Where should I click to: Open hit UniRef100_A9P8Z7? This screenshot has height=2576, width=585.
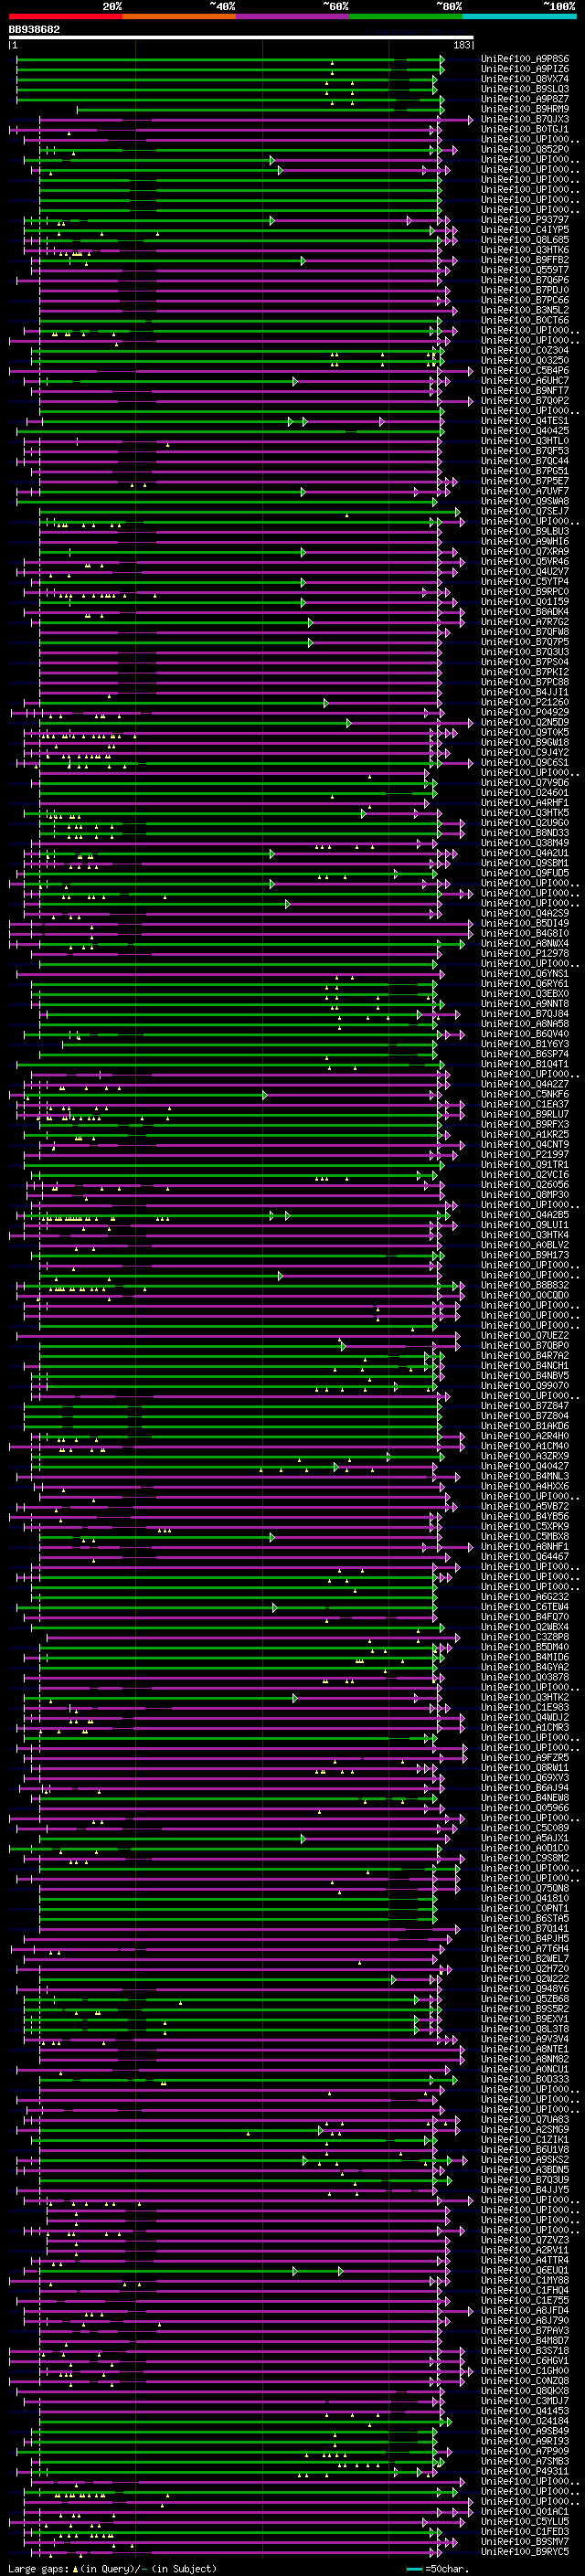[525, 99]
